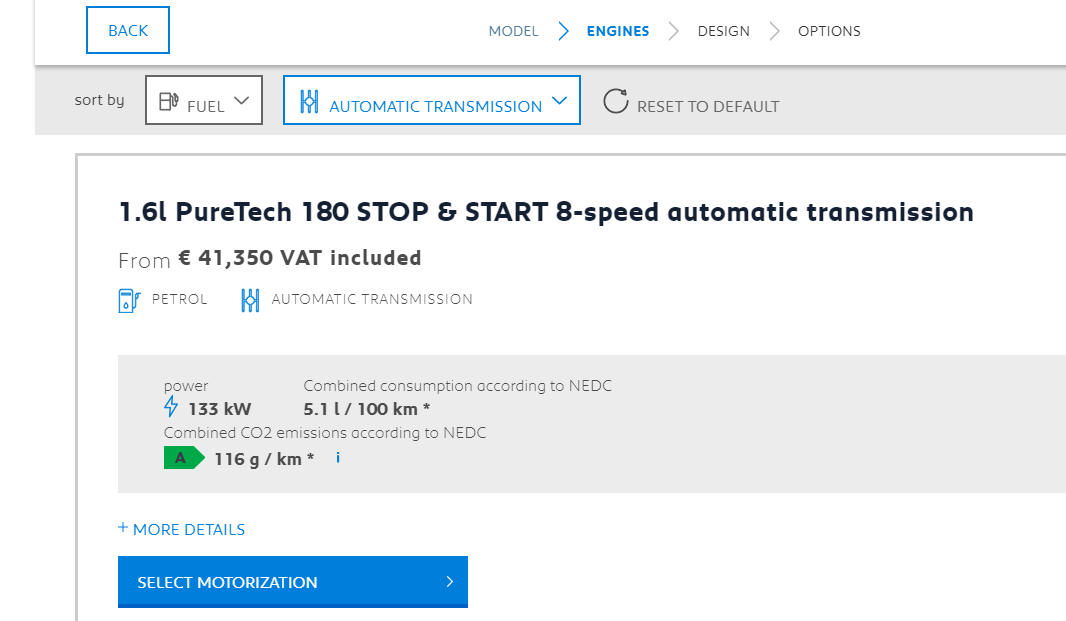Jump to the OPTIONS step
Viewport: 1066px width, 621px height.
coord(829,31)
